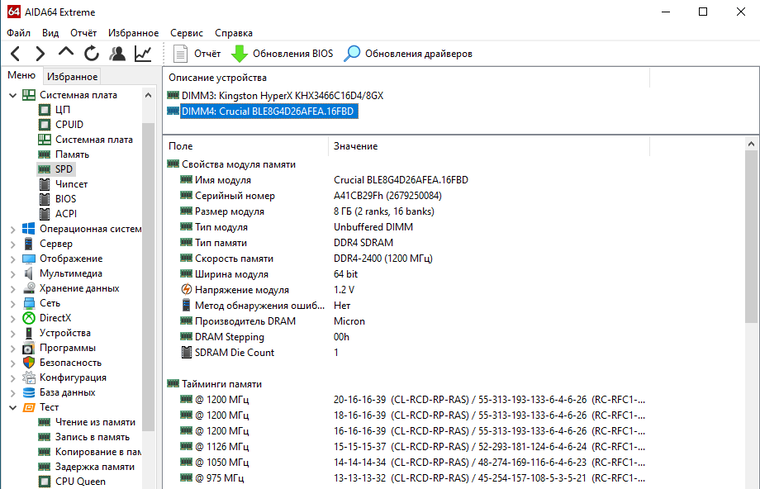760x489 pixels.
Task: Click the Программы icon in tree
Action: click(x=29, y=348)
